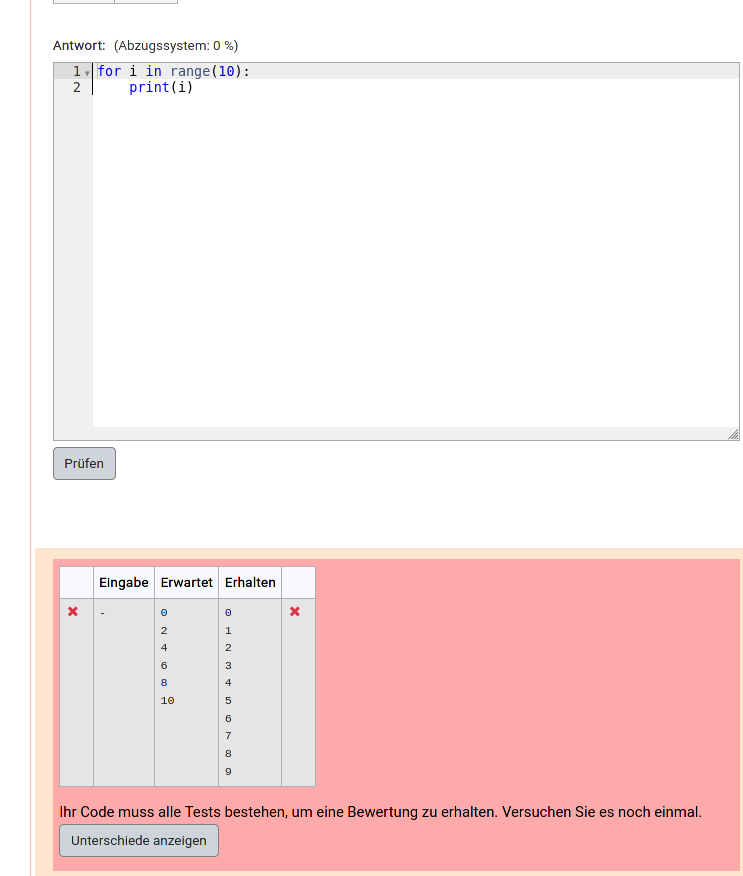Click the resize handle at the editor's corner
The image size is (743, 876).
click(733, 434)
